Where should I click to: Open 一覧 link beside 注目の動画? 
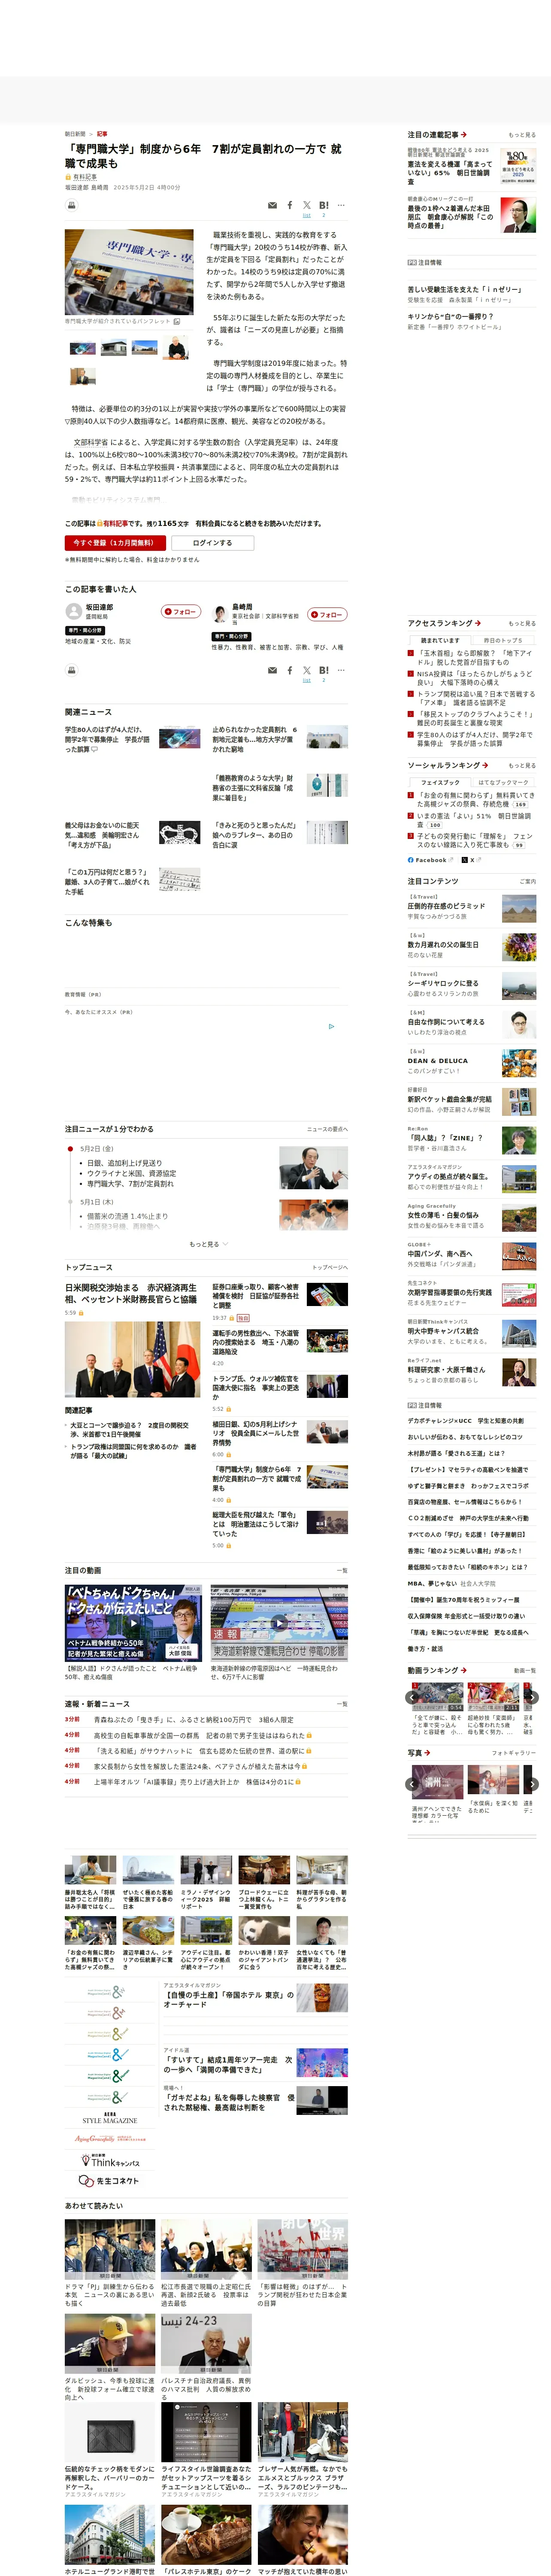[x=342, y=1570]
